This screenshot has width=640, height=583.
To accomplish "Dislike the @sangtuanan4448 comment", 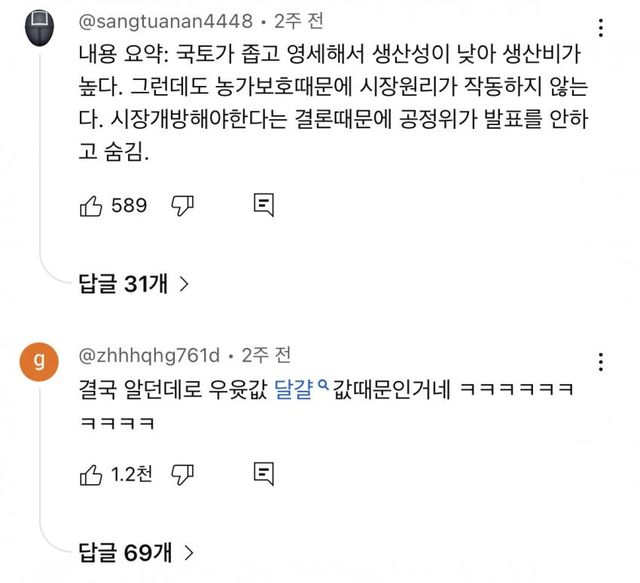I will tap(183, 206).
